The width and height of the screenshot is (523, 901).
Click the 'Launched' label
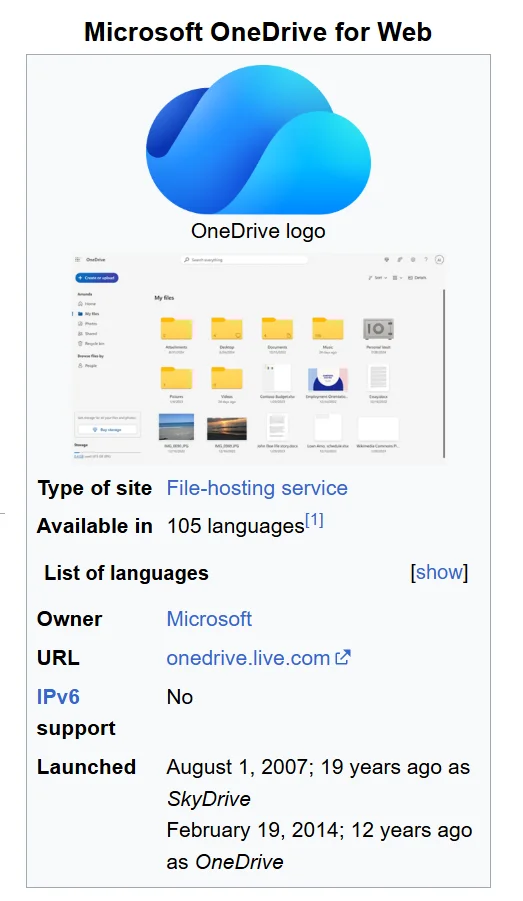[x=86, y=767]
